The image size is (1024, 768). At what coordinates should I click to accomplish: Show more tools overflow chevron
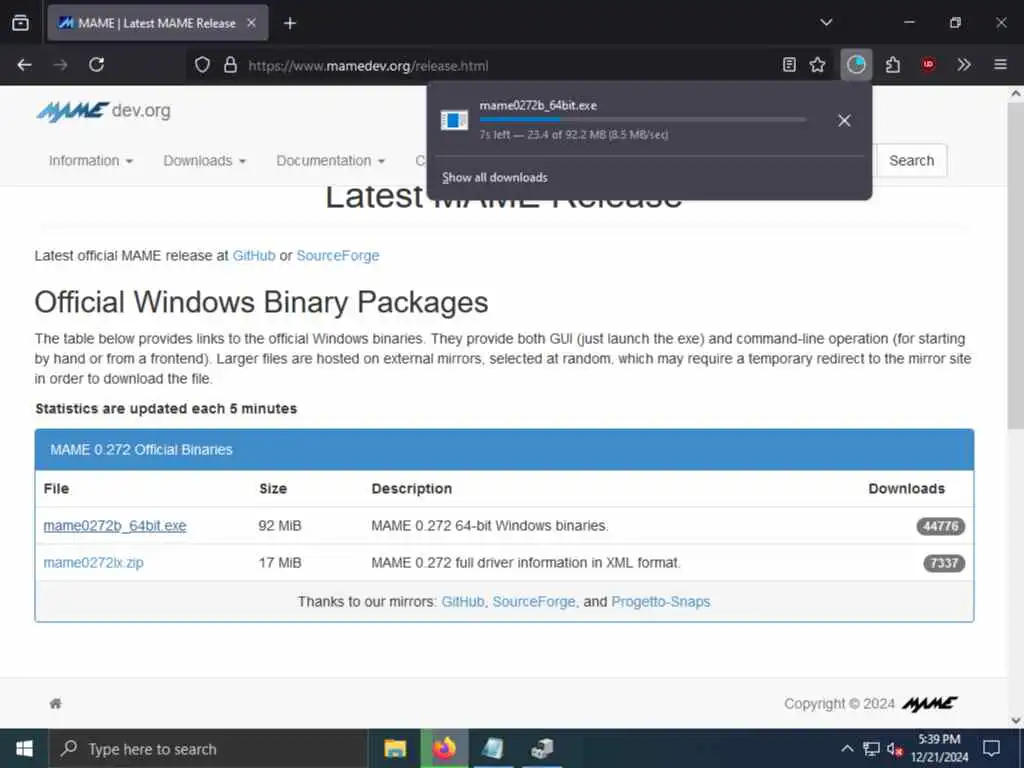(964, 65)
